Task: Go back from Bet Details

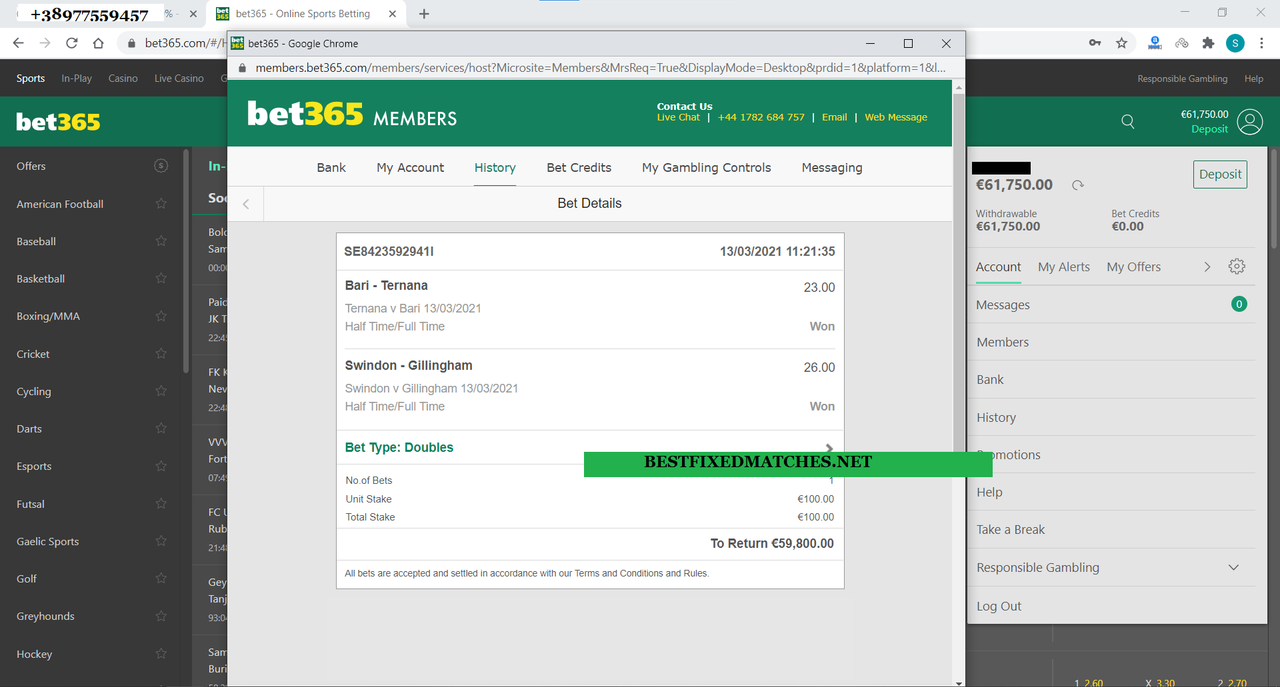Action: pyautogui.click(x=246, y=204)
